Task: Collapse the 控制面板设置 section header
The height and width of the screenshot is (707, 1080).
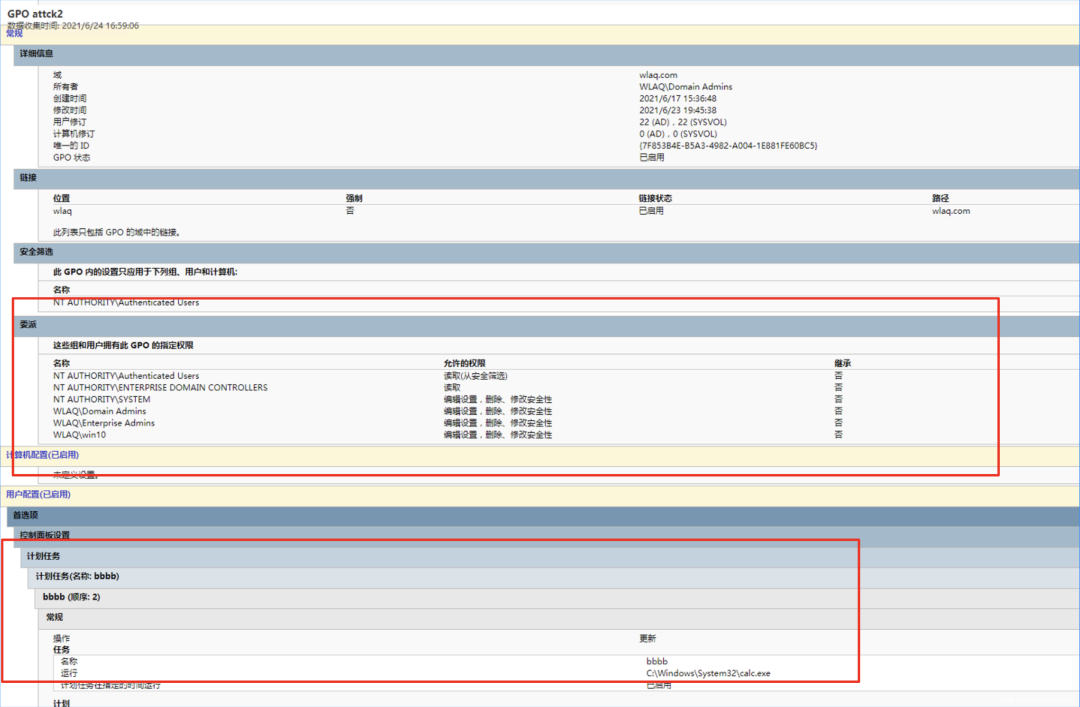Action: (x=546, y=535)
